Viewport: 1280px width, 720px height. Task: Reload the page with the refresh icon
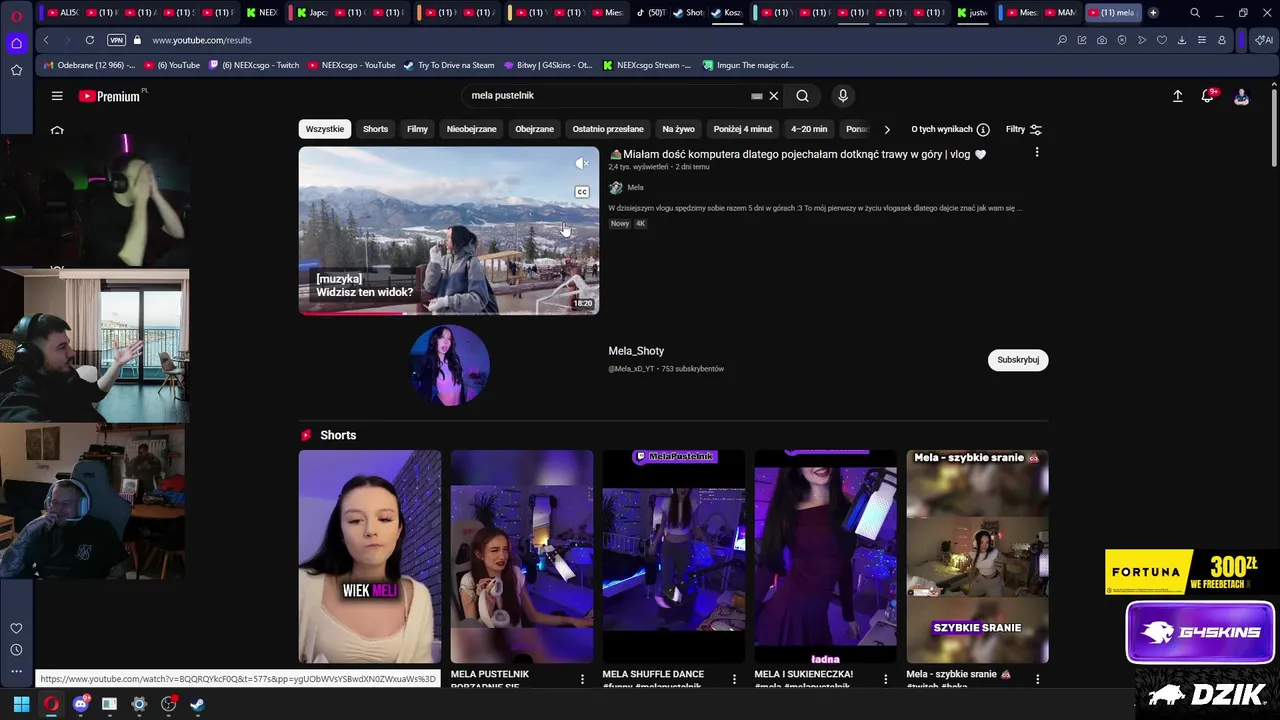[90, 40]
